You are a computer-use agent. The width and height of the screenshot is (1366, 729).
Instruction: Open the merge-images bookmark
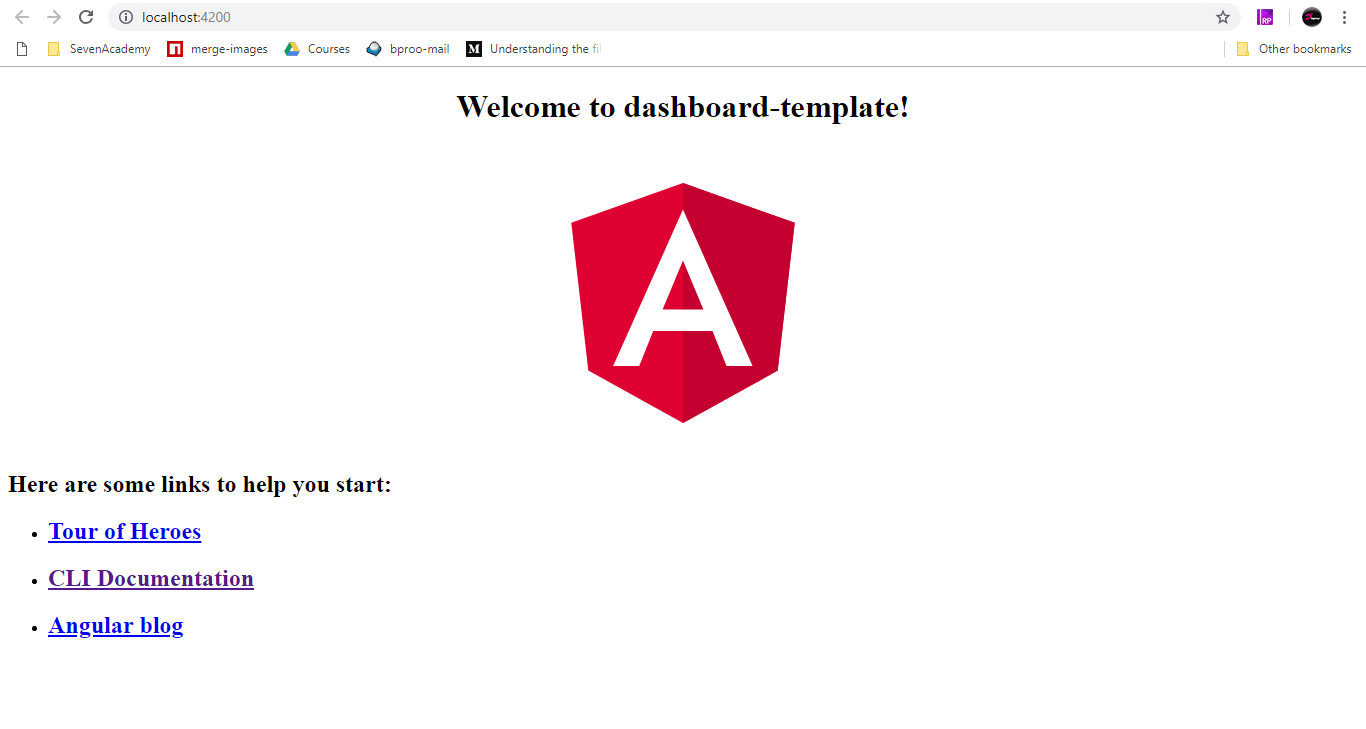point(218,49)
